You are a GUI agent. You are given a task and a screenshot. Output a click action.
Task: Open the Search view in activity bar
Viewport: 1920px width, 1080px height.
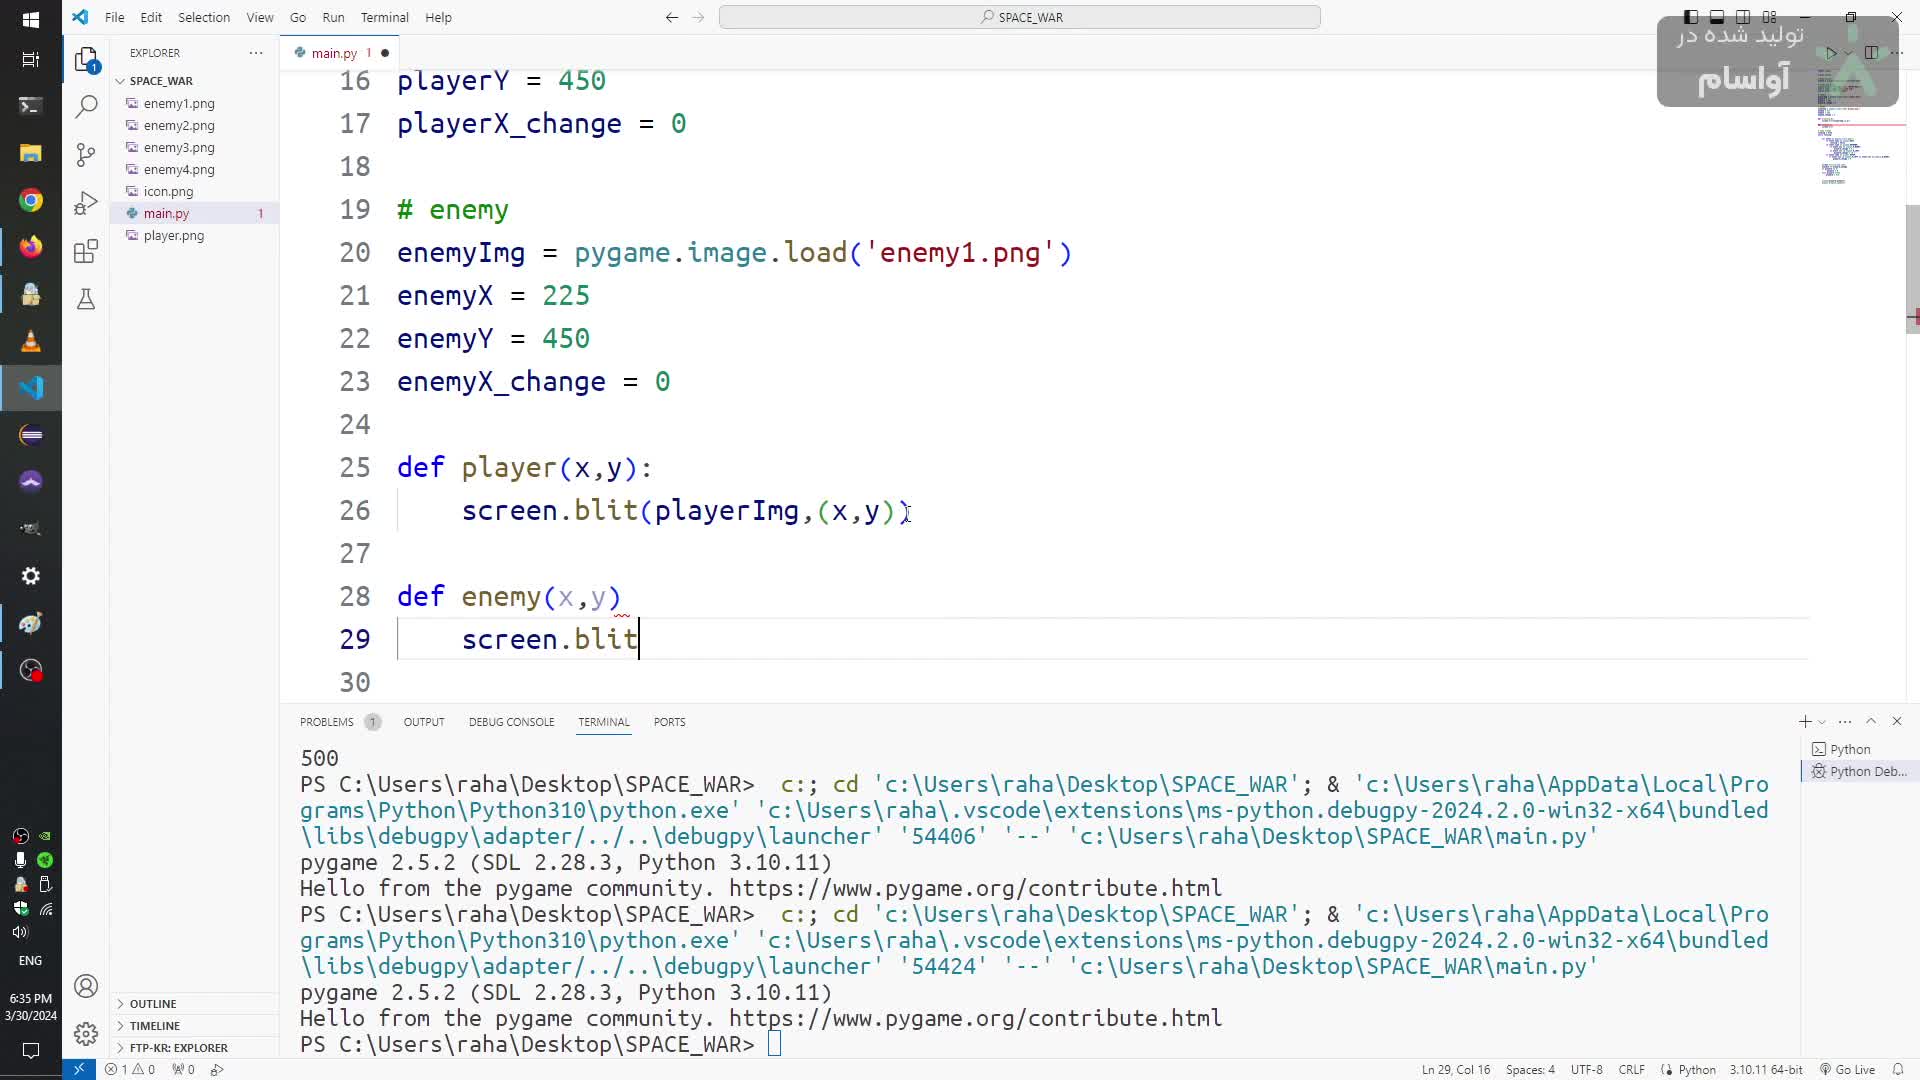[87, 106]
